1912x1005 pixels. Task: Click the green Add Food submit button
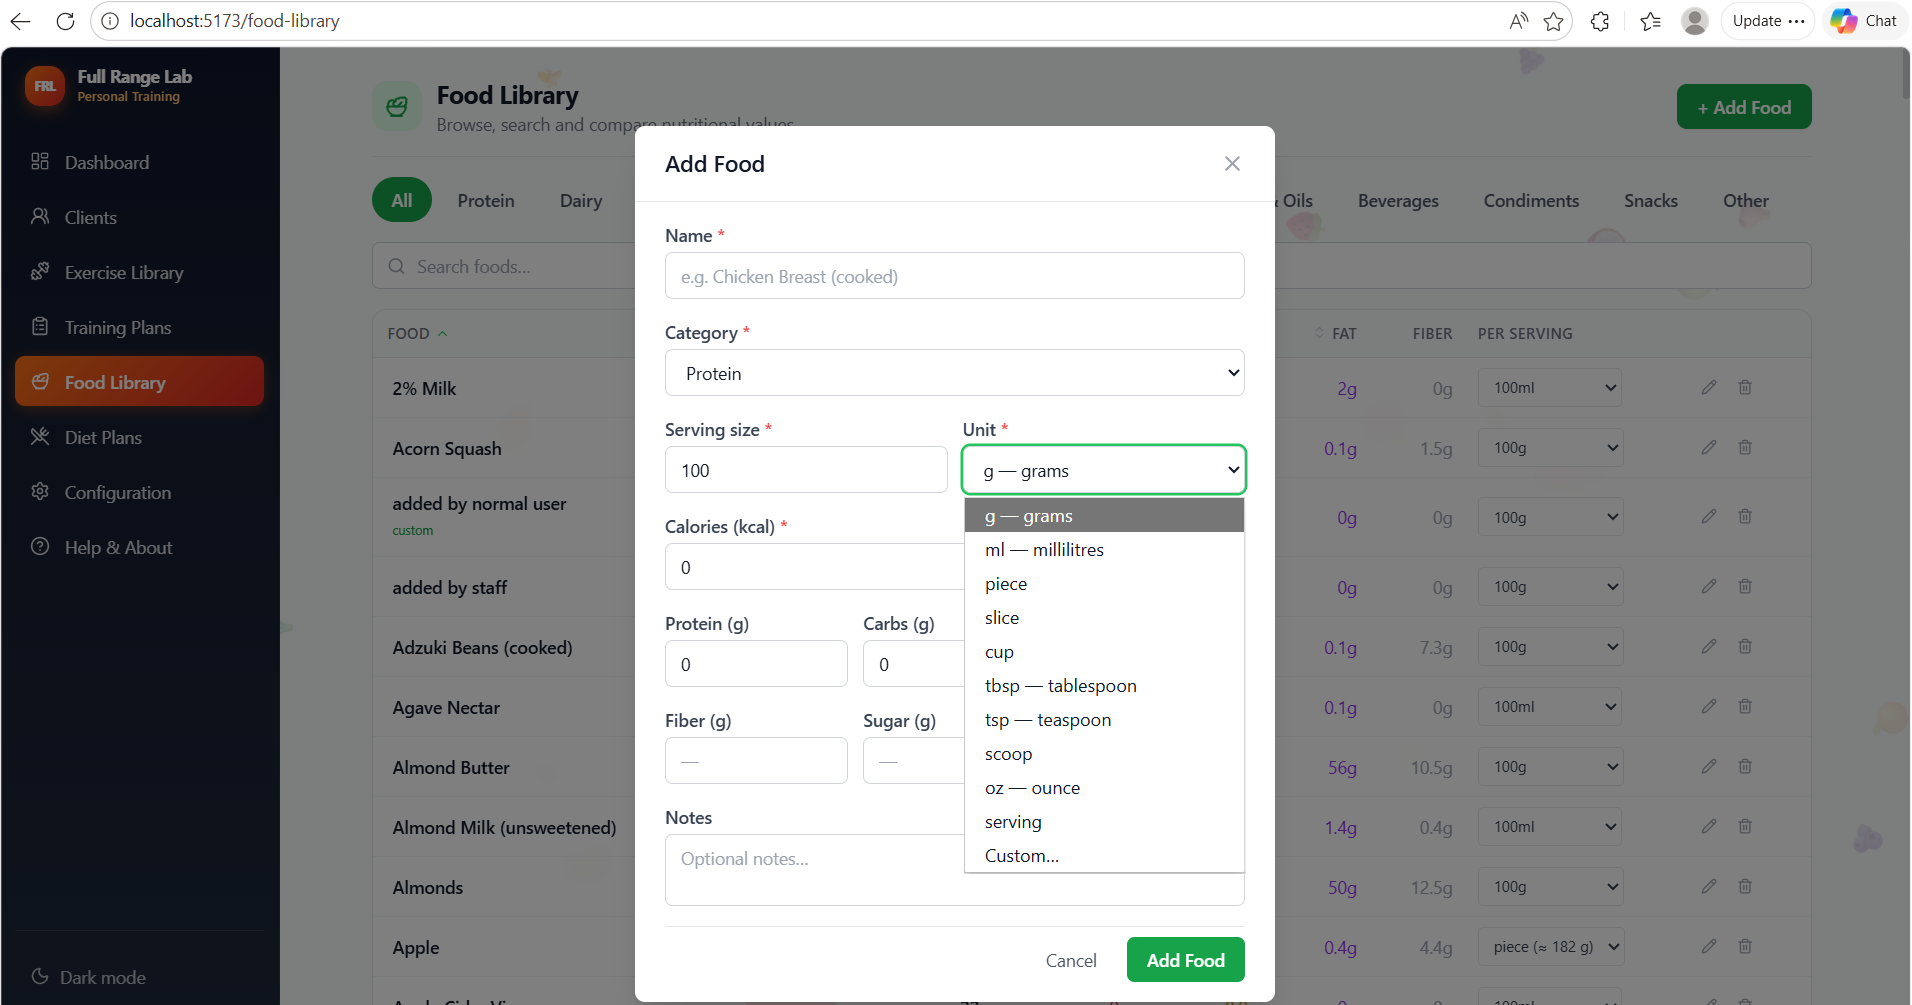[1185, 960]
